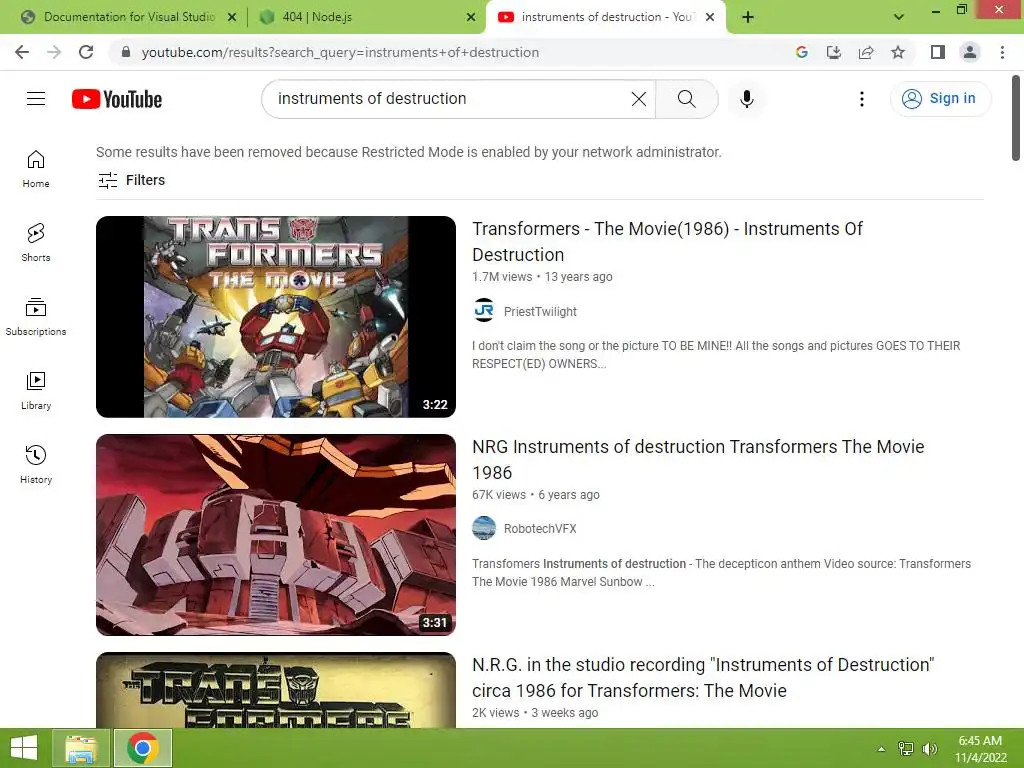Open Transformers The Movie 3:22 thumbnail

(276, 317)
